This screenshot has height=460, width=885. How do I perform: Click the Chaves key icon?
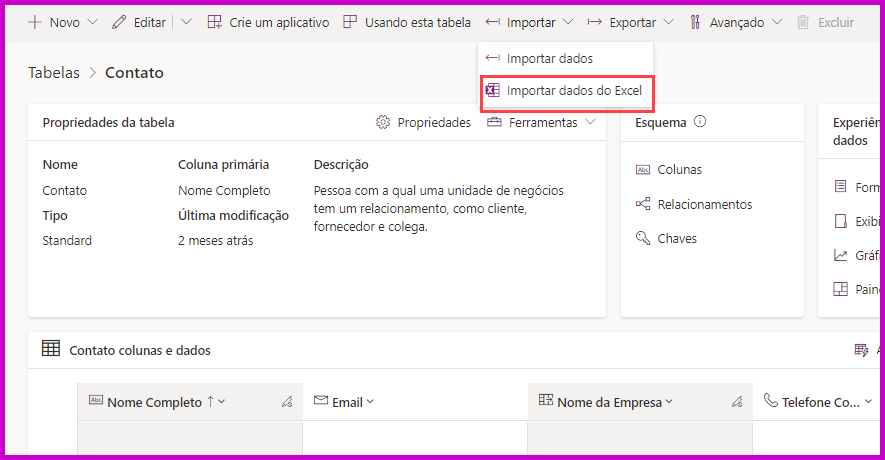[643, 238]
